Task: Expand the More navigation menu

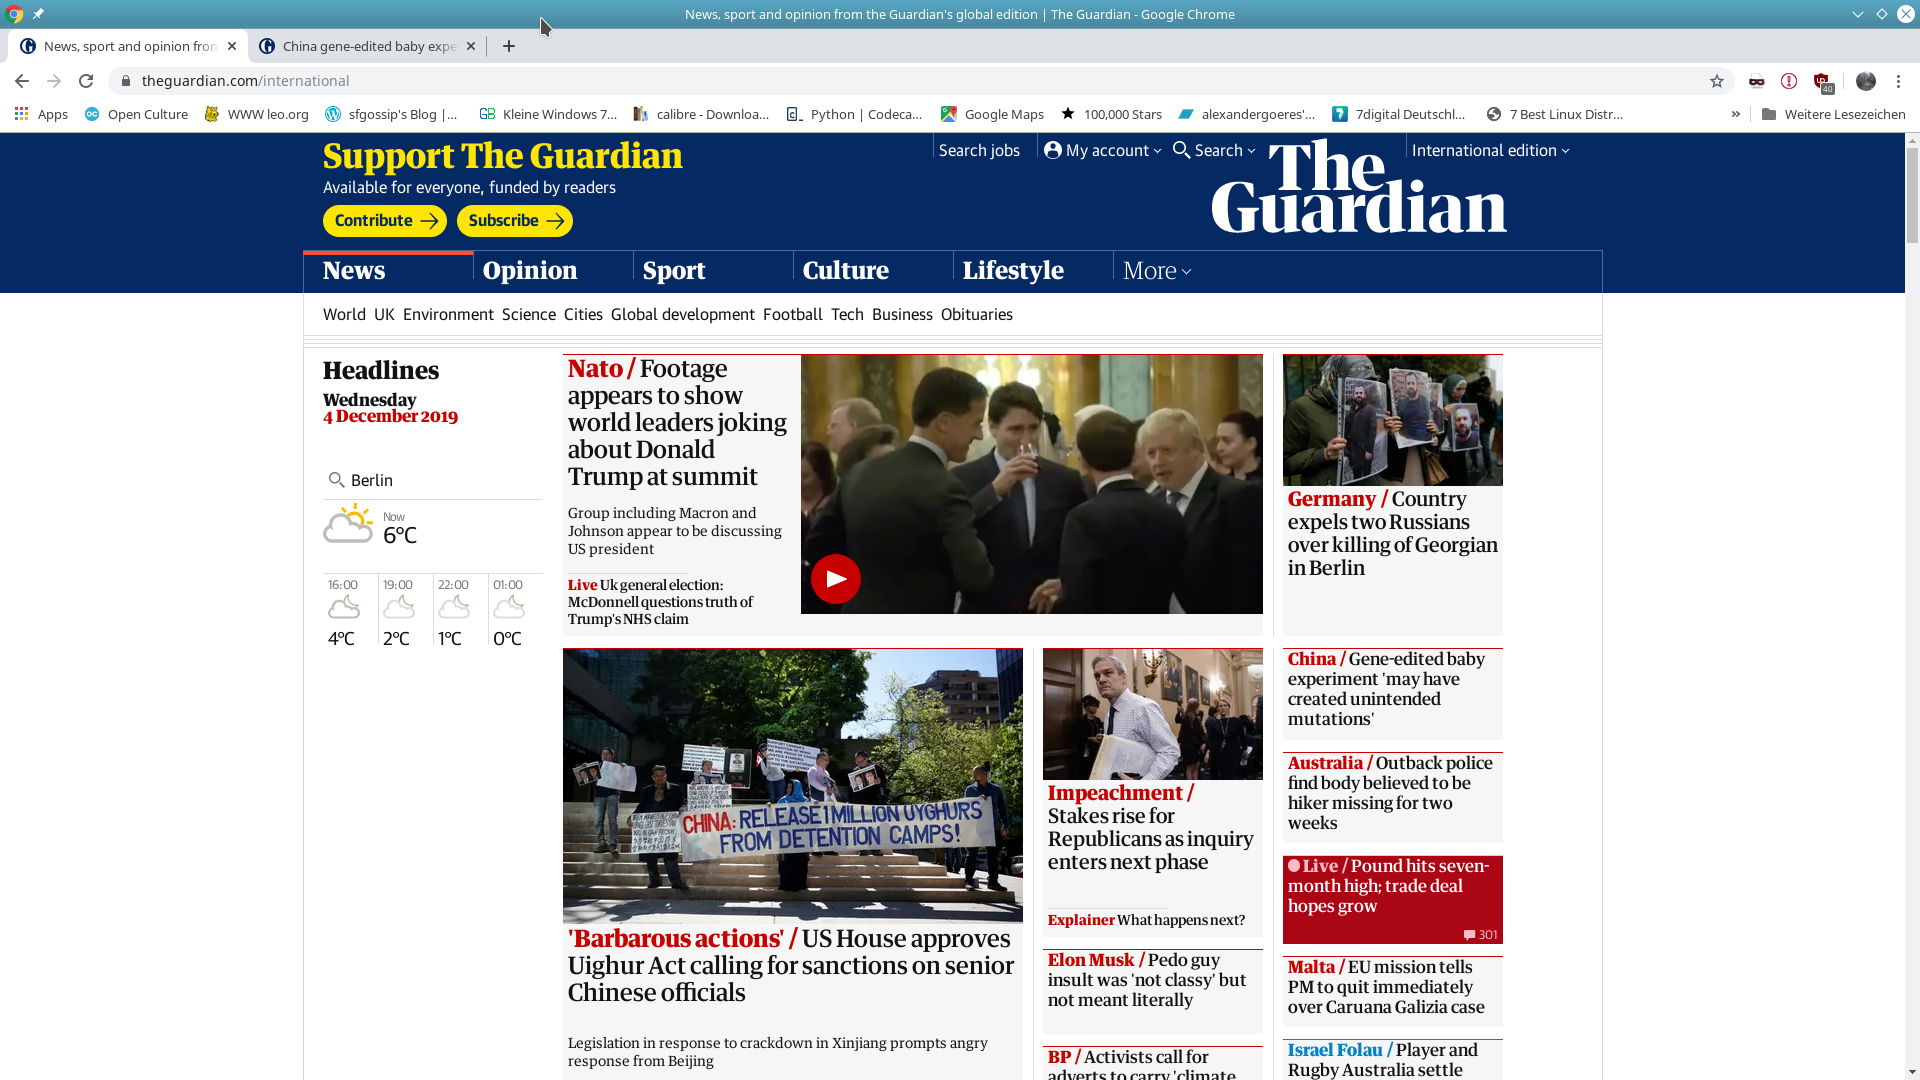Action: click(x=1156, y=271)
